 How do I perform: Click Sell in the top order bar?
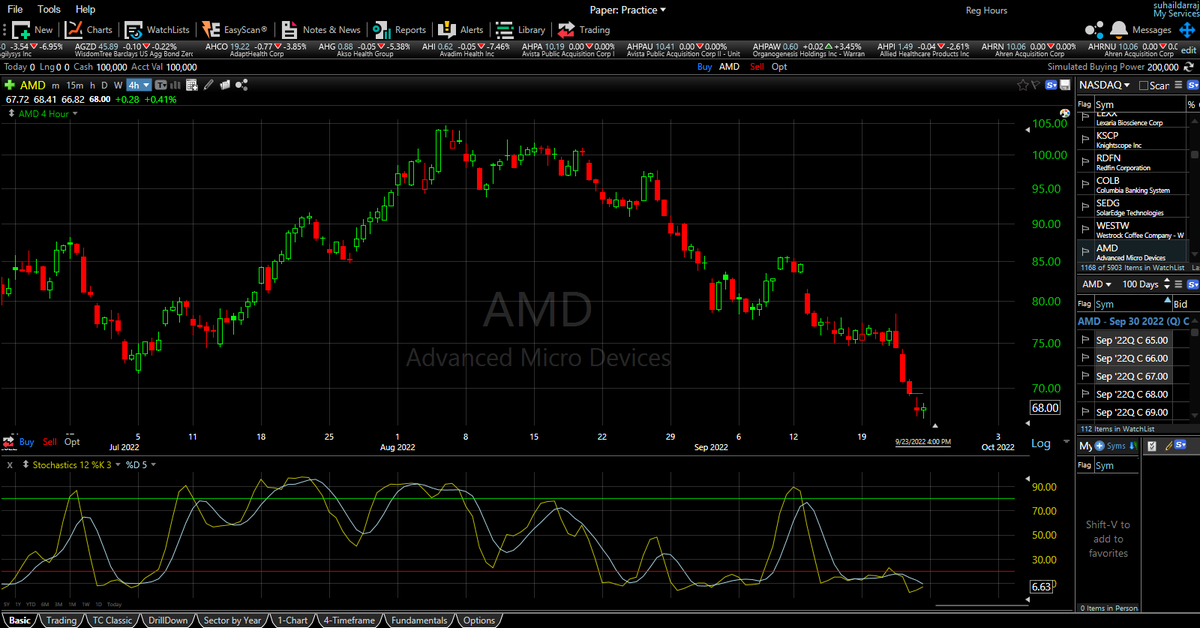pos(755,66)
